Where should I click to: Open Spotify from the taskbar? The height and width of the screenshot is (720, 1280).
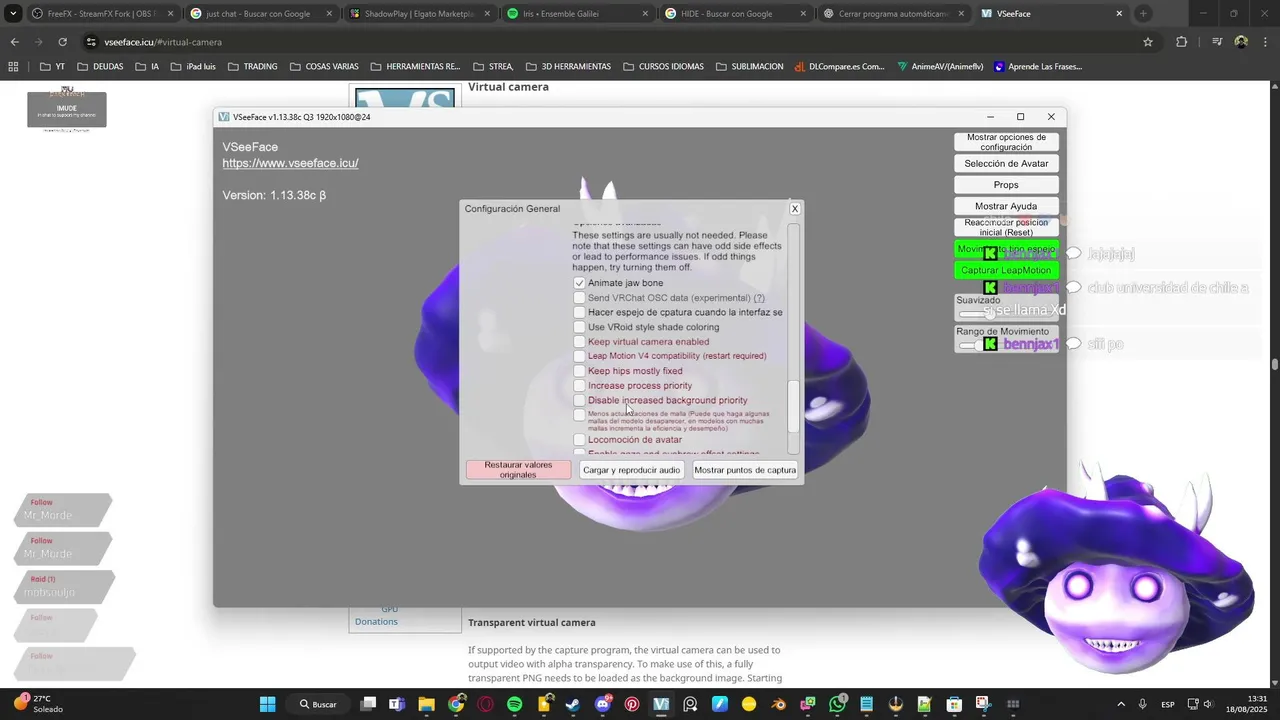[514, 704]
